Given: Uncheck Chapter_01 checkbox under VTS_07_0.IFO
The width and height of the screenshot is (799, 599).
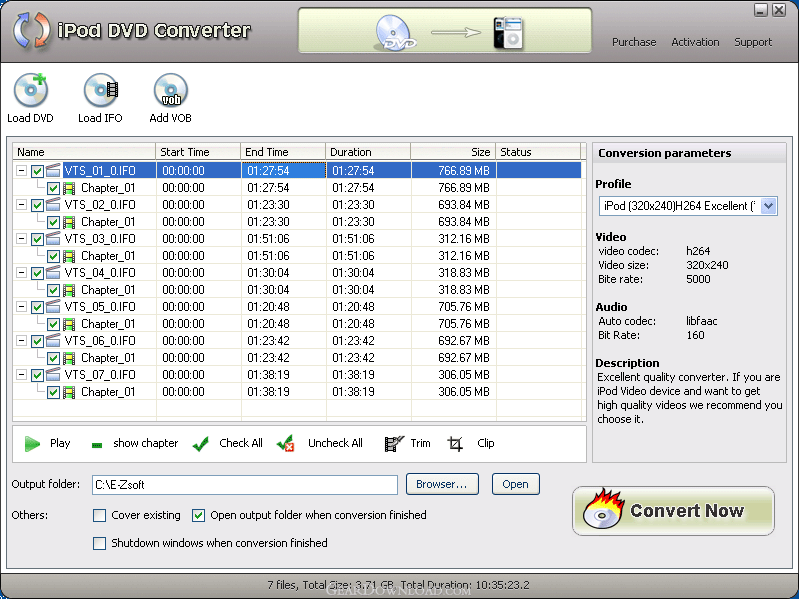Looking at the screenshot, I should point(54,392).
